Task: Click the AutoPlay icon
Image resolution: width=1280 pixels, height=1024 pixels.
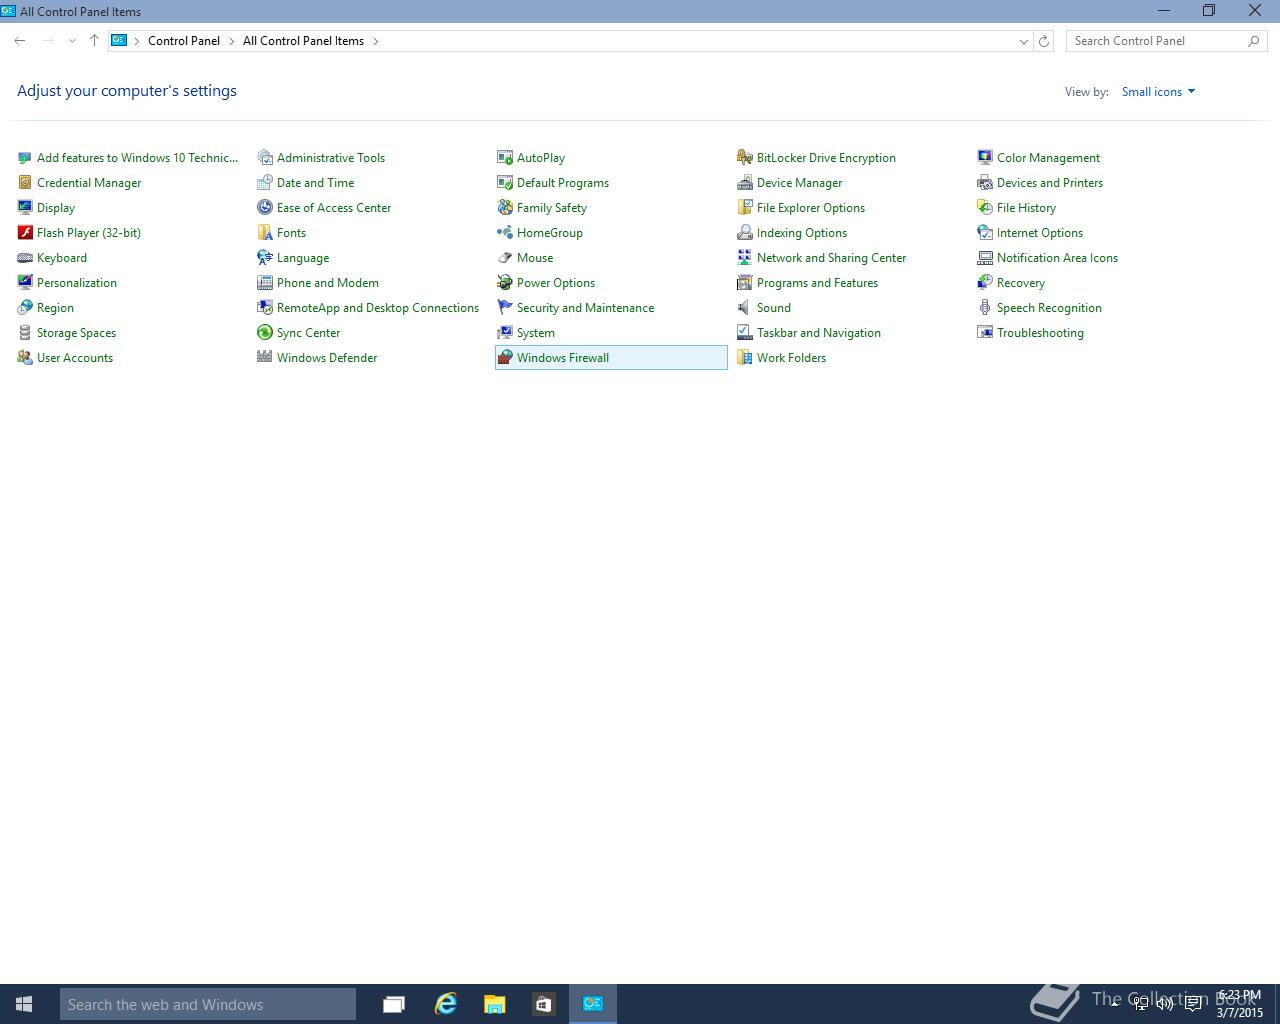Action: (505, 158)
